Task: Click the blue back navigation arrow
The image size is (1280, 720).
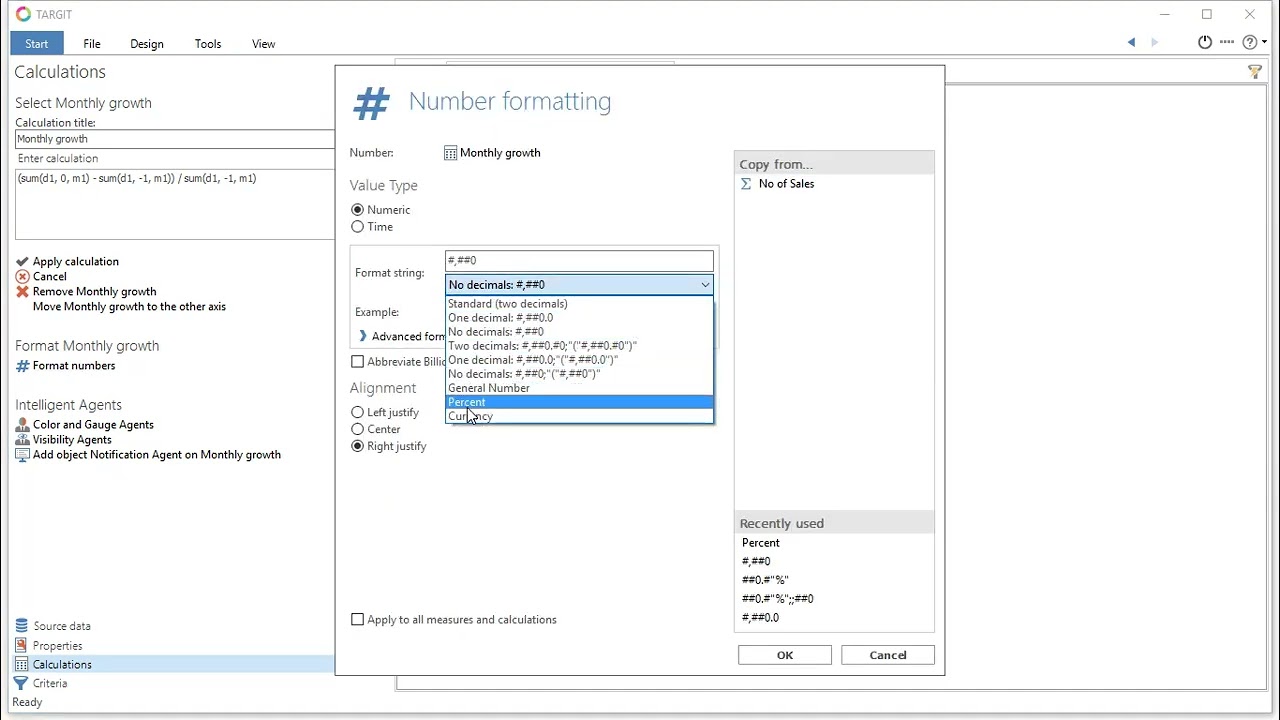Action: pyautogui.click(x=1131, y=42)
